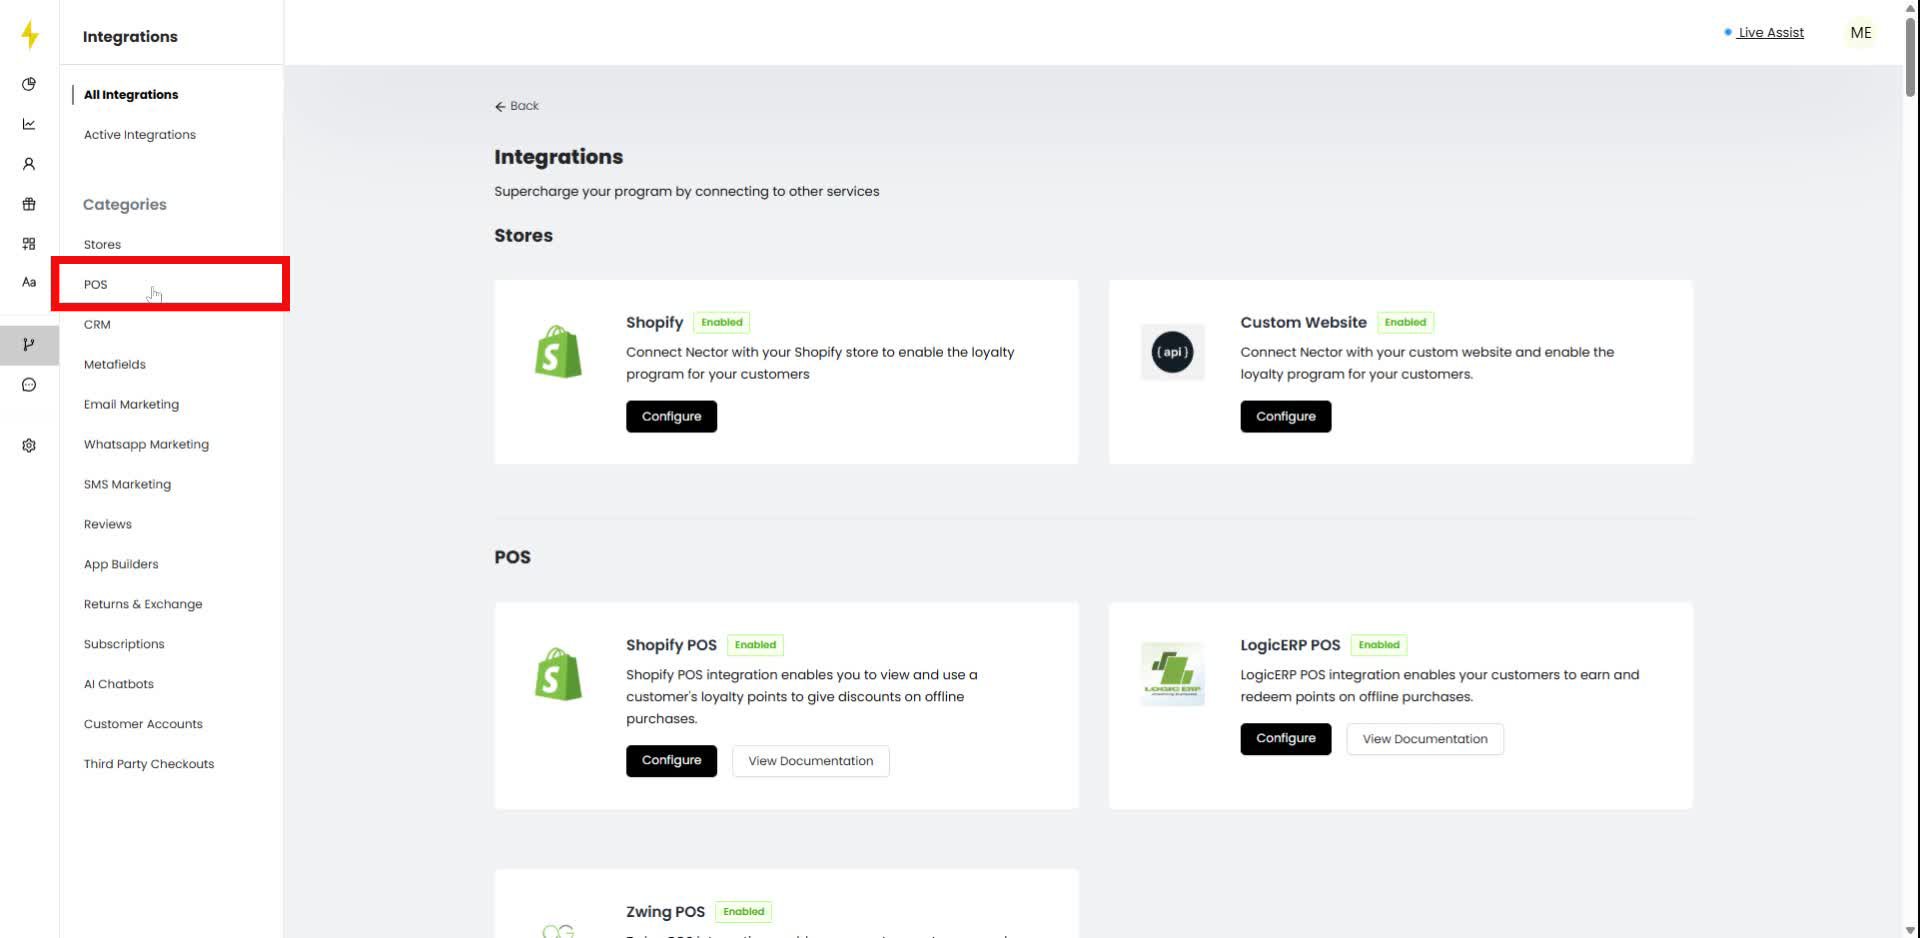
Task: Select the All Integrations menu item
Action: [x=130, y=94]
